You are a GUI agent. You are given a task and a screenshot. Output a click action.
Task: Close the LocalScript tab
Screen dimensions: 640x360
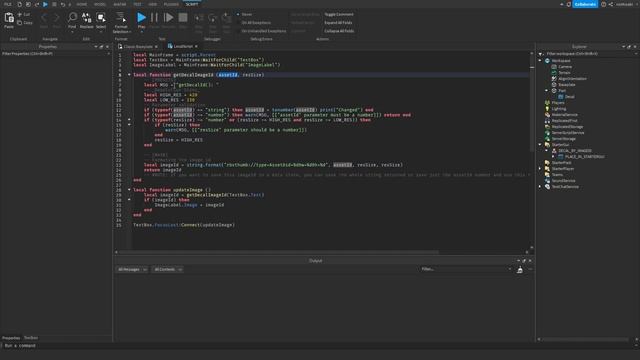tap(196, 47)
